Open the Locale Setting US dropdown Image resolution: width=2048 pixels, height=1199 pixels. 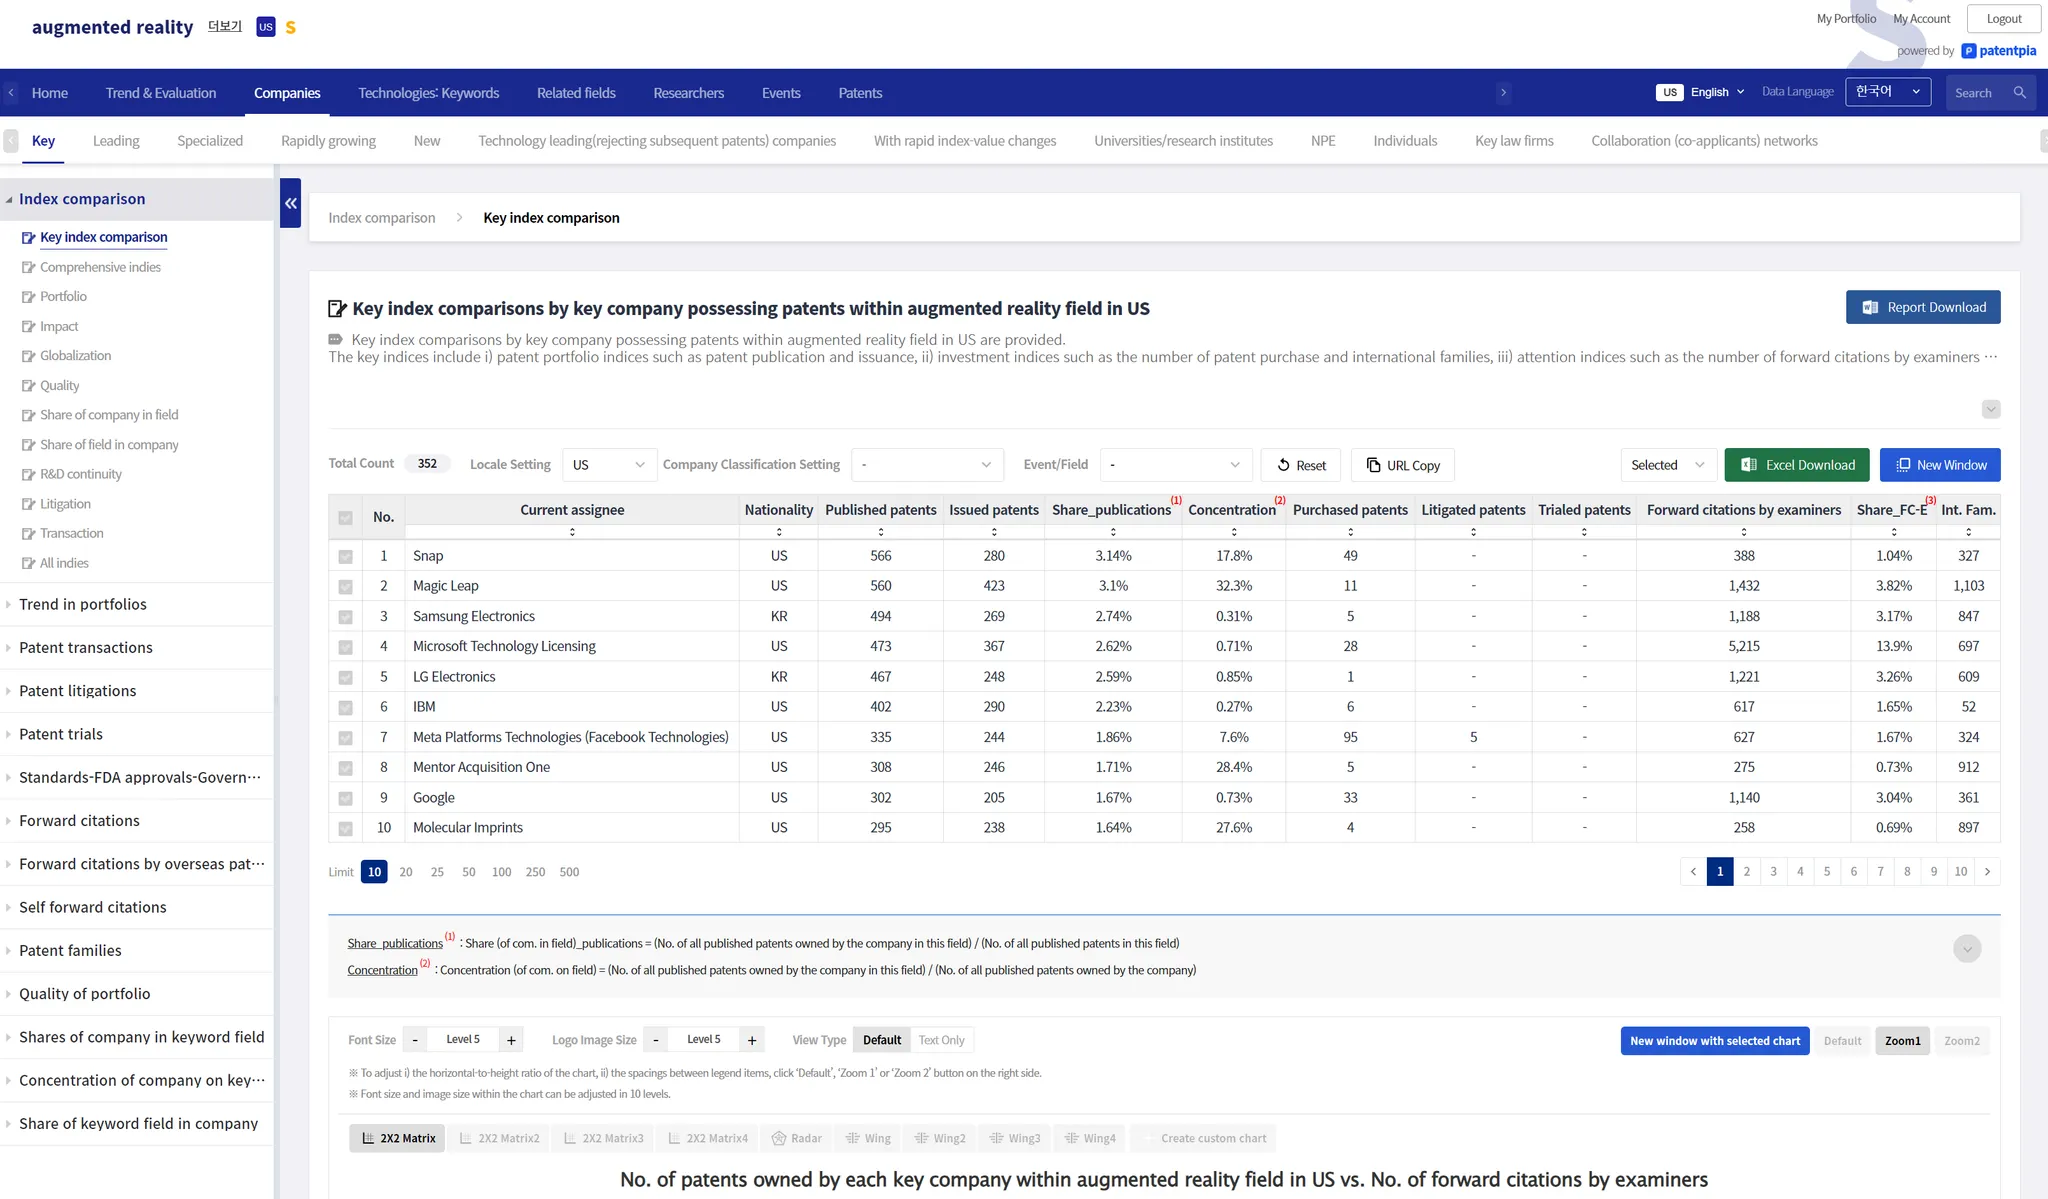pos(609,465)
